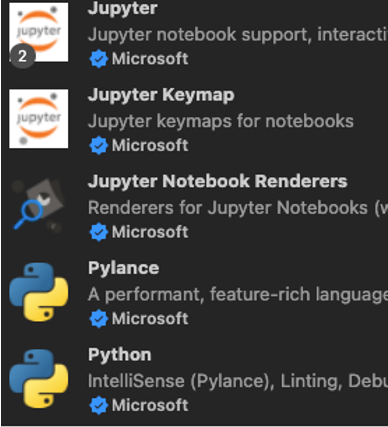The width and height of the screenshot is (388, 427).
Task: Click 'Renderers for Jupyter Notebooks' description
Action: 238,208
